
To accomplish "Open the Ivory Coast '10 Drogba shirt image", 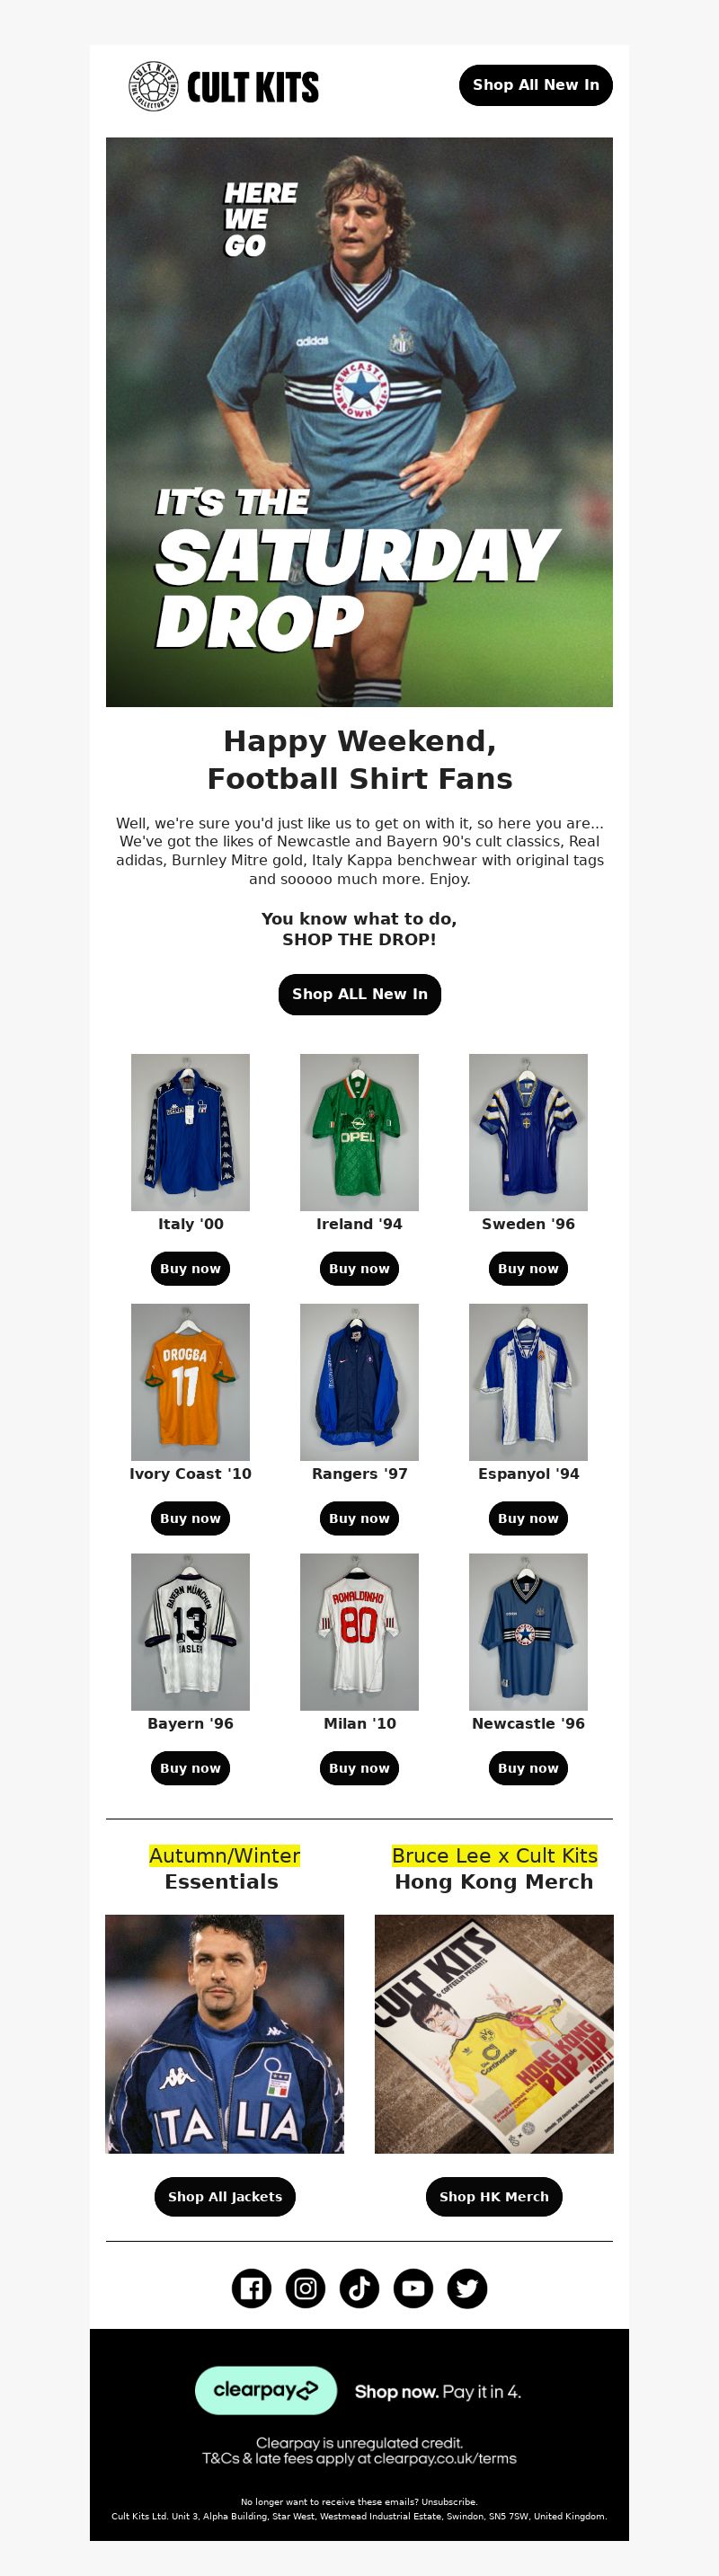I will (x=190, y=1382).
